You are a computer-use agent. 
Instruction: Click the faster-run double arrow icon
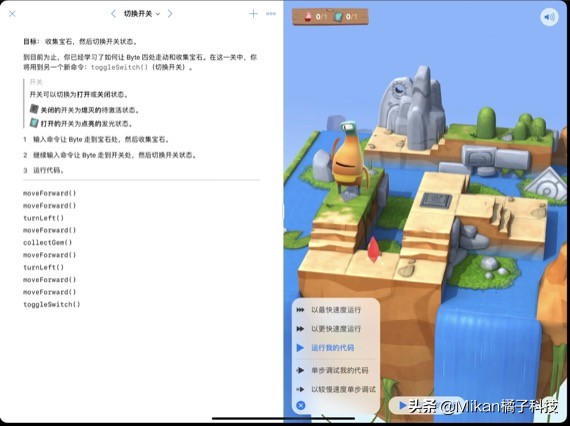[x=300, y=329]
